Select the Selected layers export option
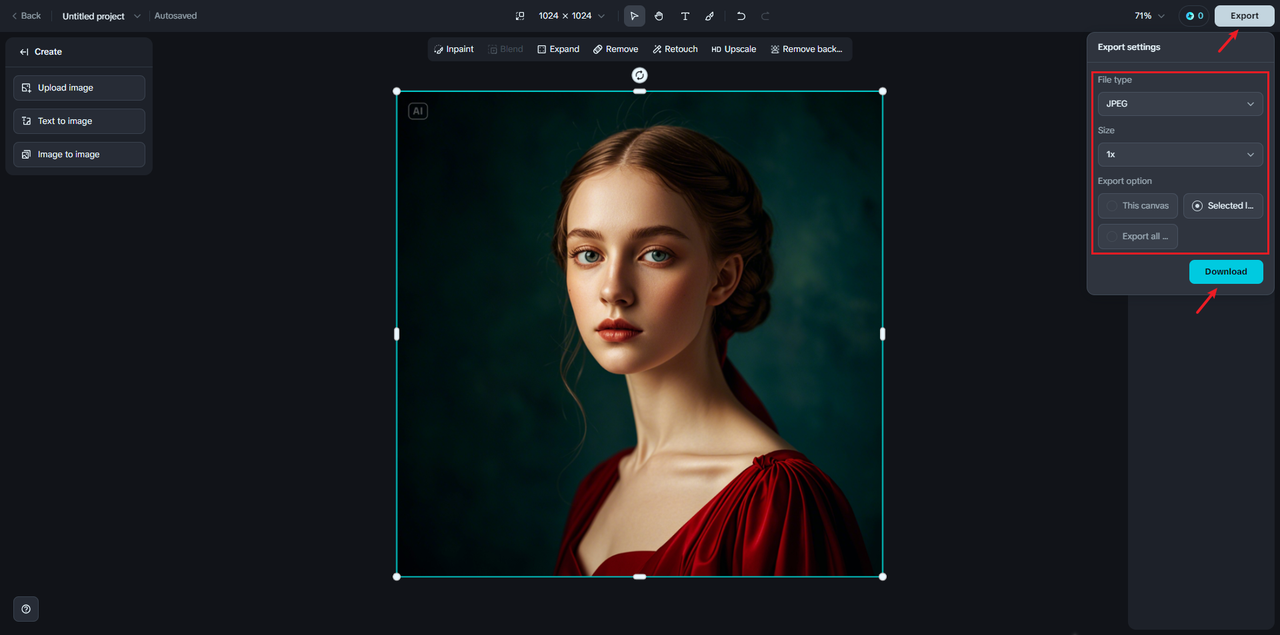Viewport: 1280px width, 635px height. click(1223, 206)
